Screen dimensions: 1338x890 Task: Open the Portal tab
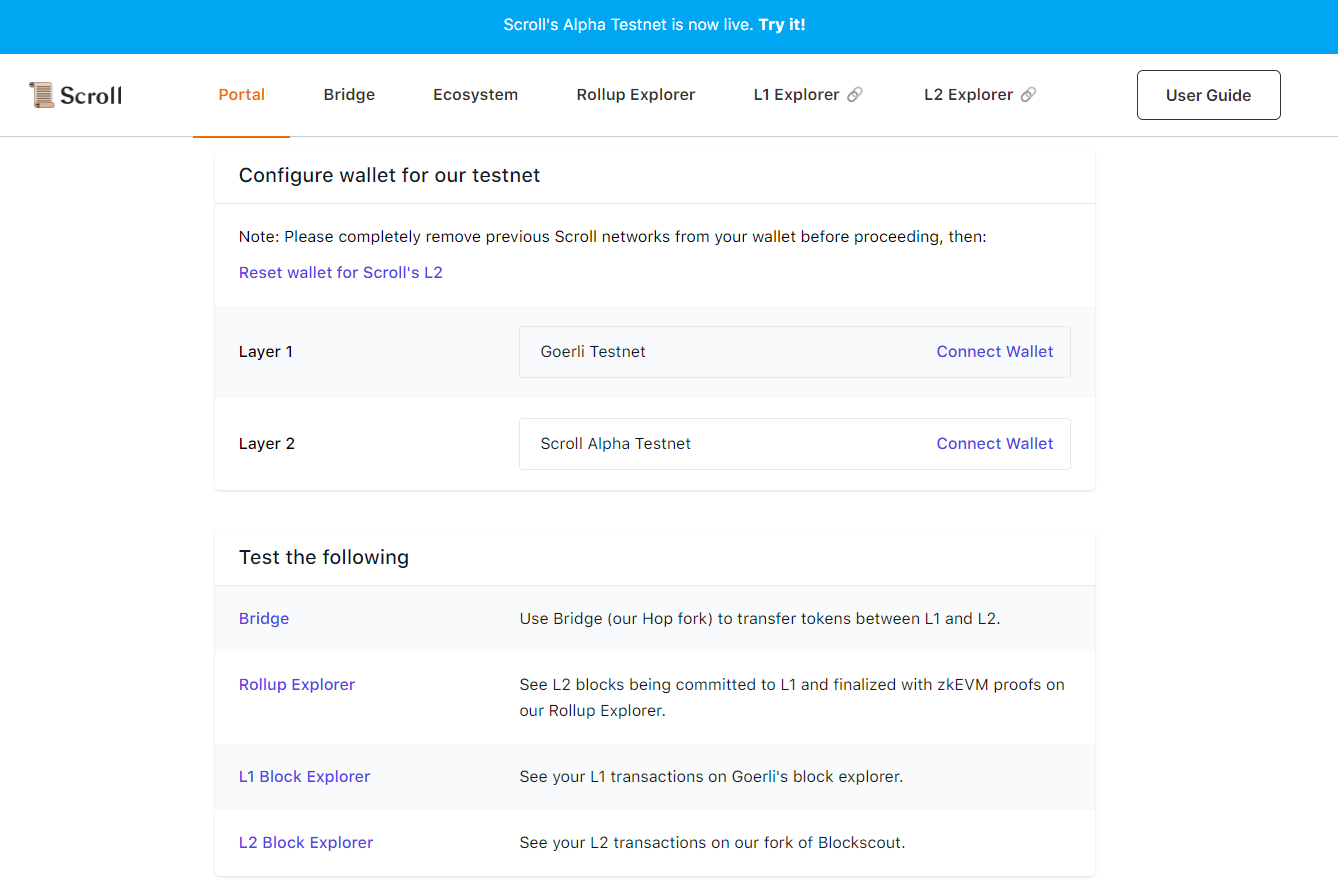242,95
